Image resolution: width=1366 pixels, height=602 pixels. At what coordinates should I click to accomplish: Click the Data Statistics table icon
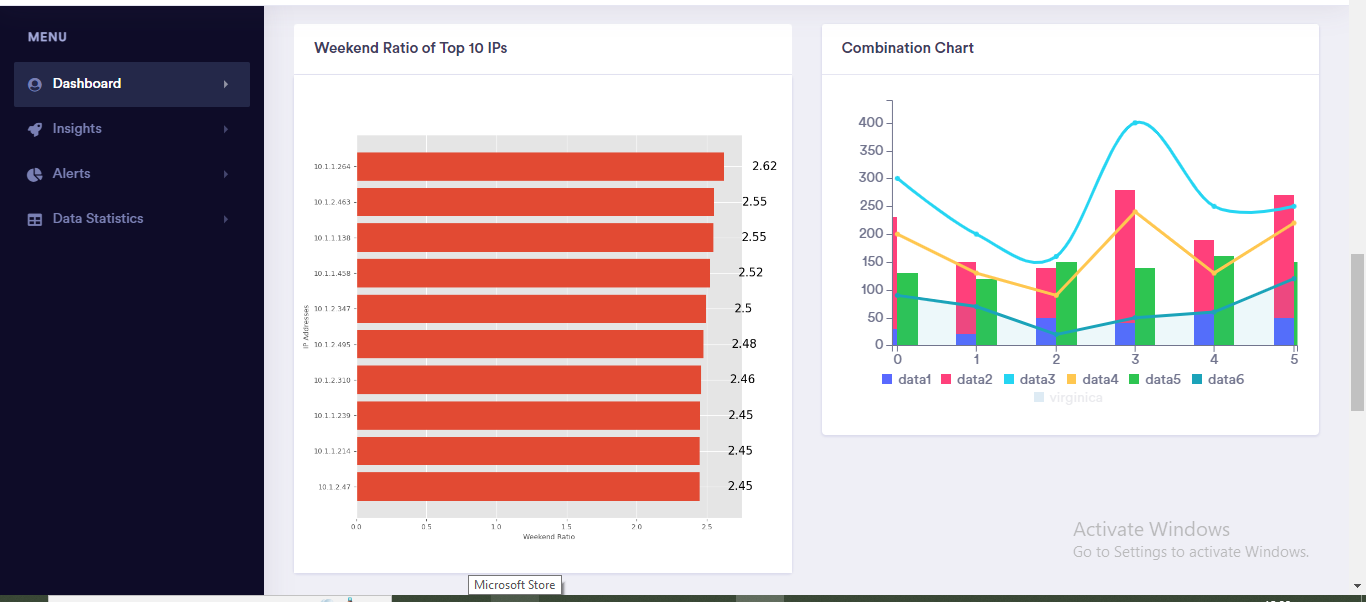(x=35, y=219)
